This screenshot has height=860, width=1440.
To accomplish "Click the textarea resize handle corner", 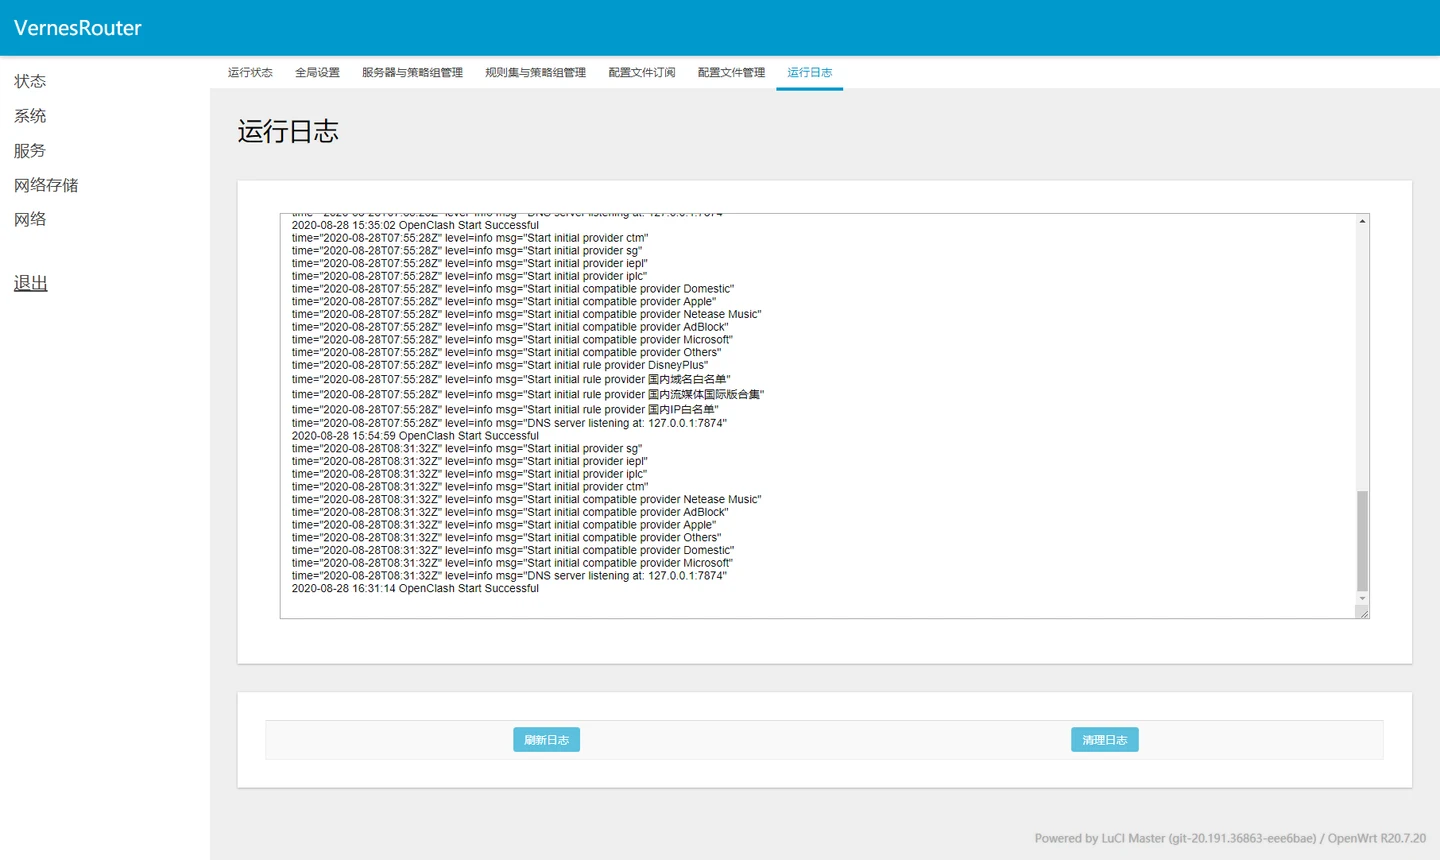I will pyautogui.click(x=1363, y=612).
